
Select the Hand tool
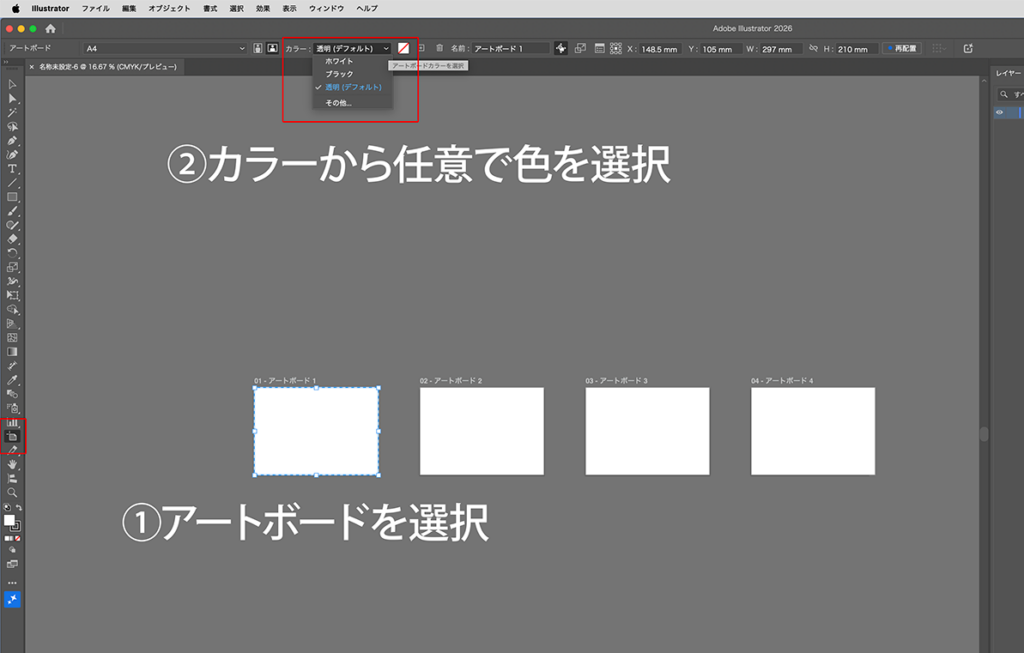click(x=13, y=465)
